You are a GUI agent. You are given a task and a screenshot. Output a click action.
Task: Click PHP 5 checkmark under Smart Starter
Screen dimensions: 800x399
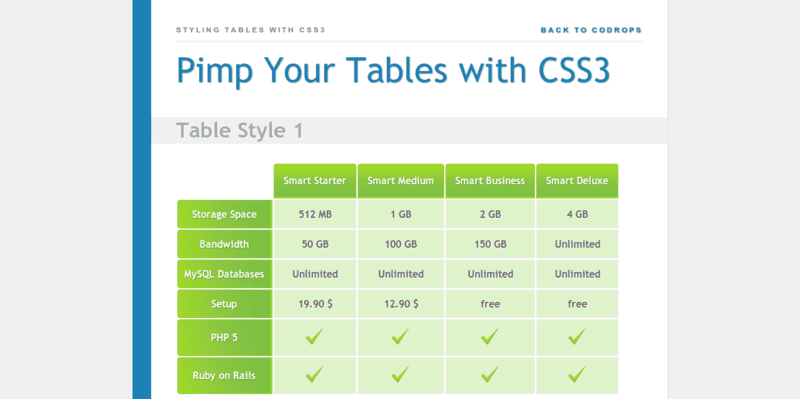click(x=314, y=336)
